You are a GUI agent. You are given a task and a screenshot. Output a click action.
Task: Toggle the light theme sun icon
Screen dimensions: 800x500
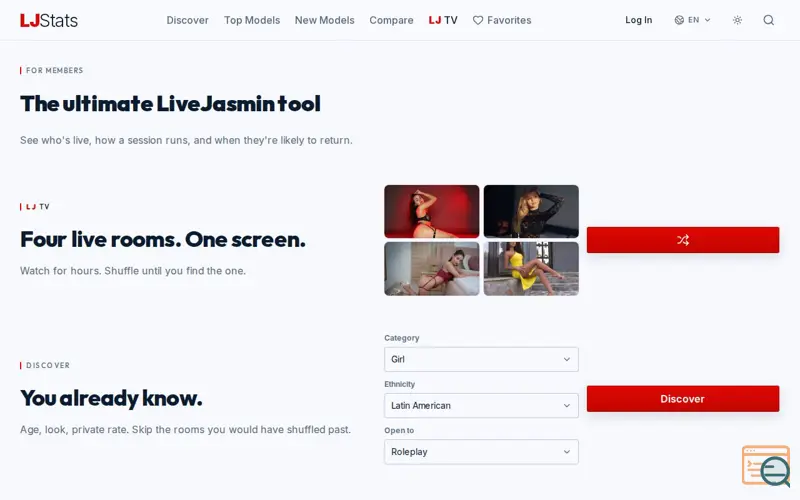(x=737, y=20)
